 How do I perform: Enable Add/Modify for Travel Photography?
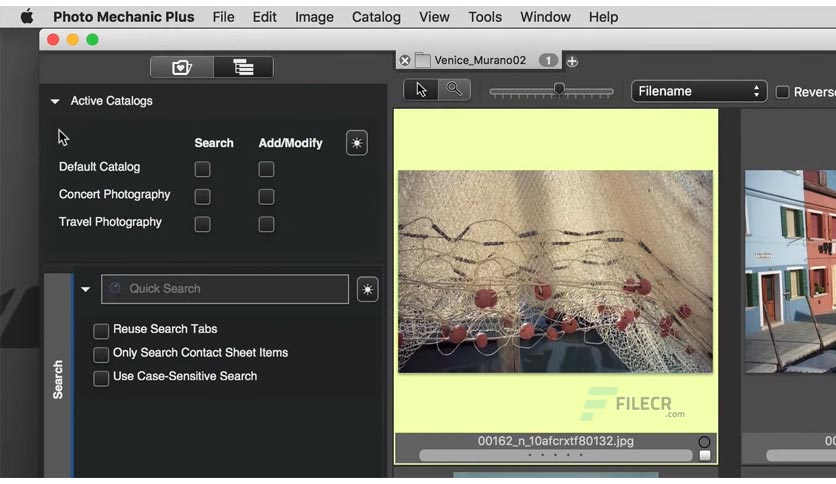point(266,224)
